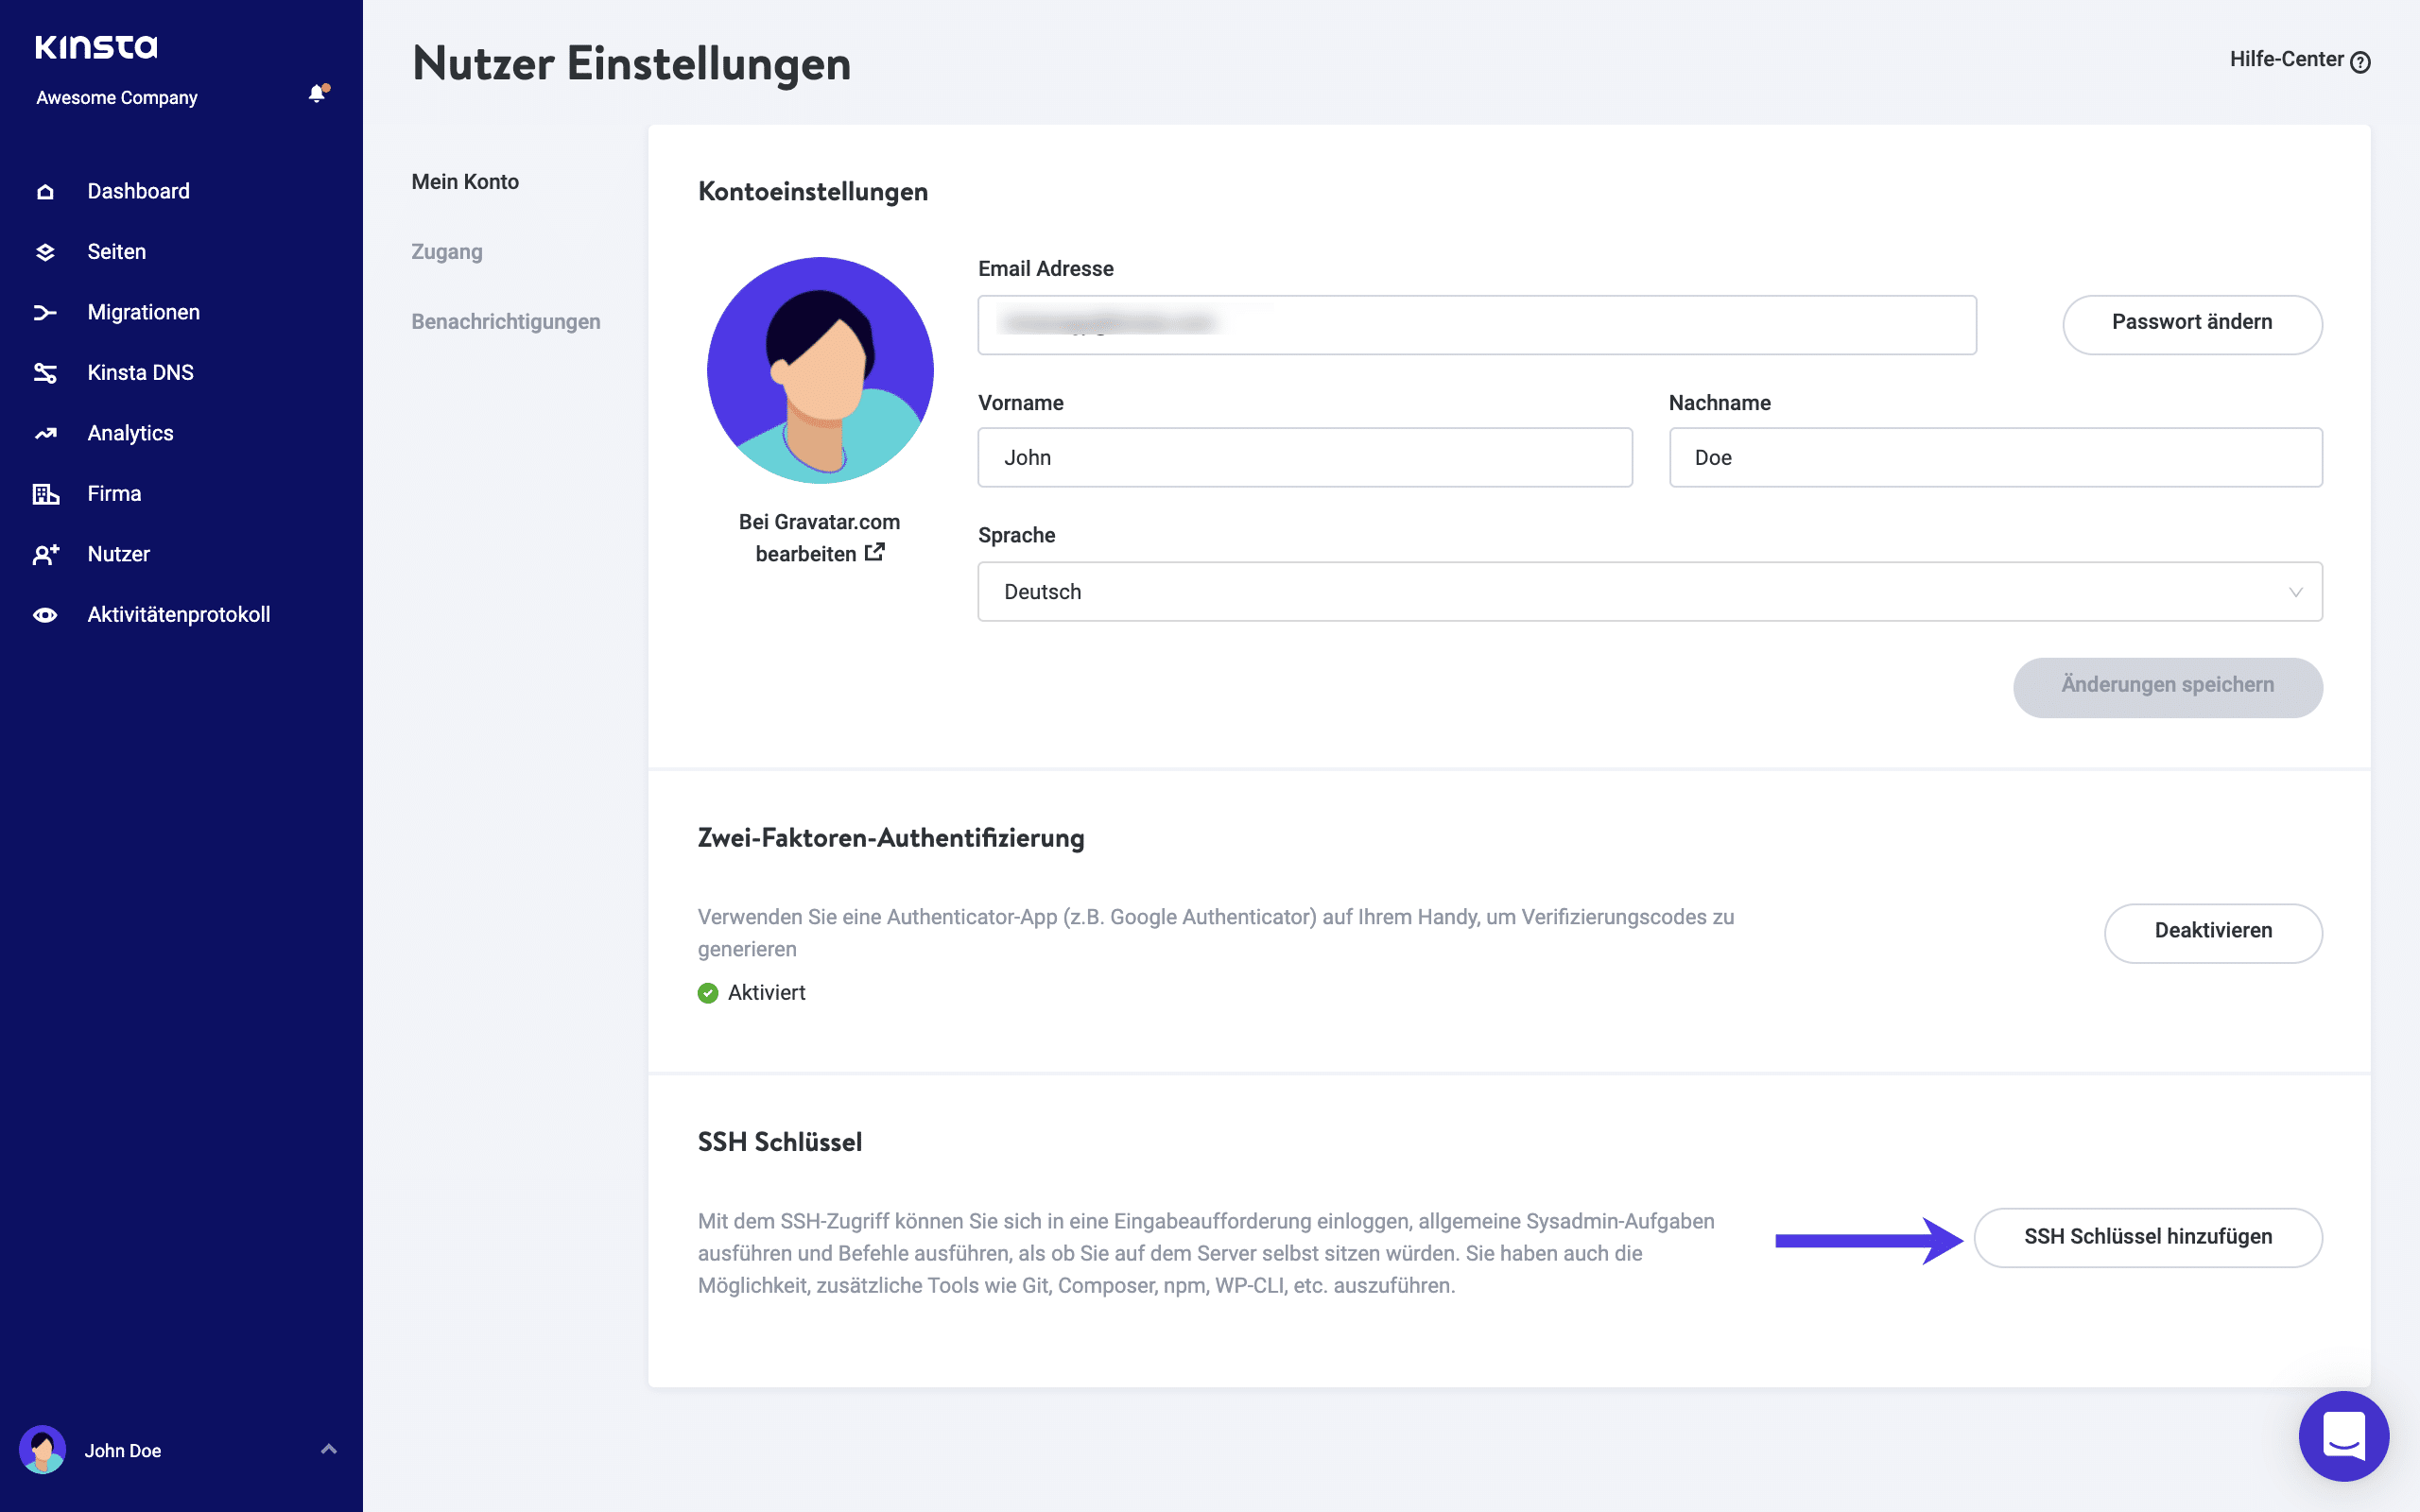This screenshot has width=2420, height=1512.
Task: Click Deaktivieren for two-factor authentication
Action: point(2212,931)
